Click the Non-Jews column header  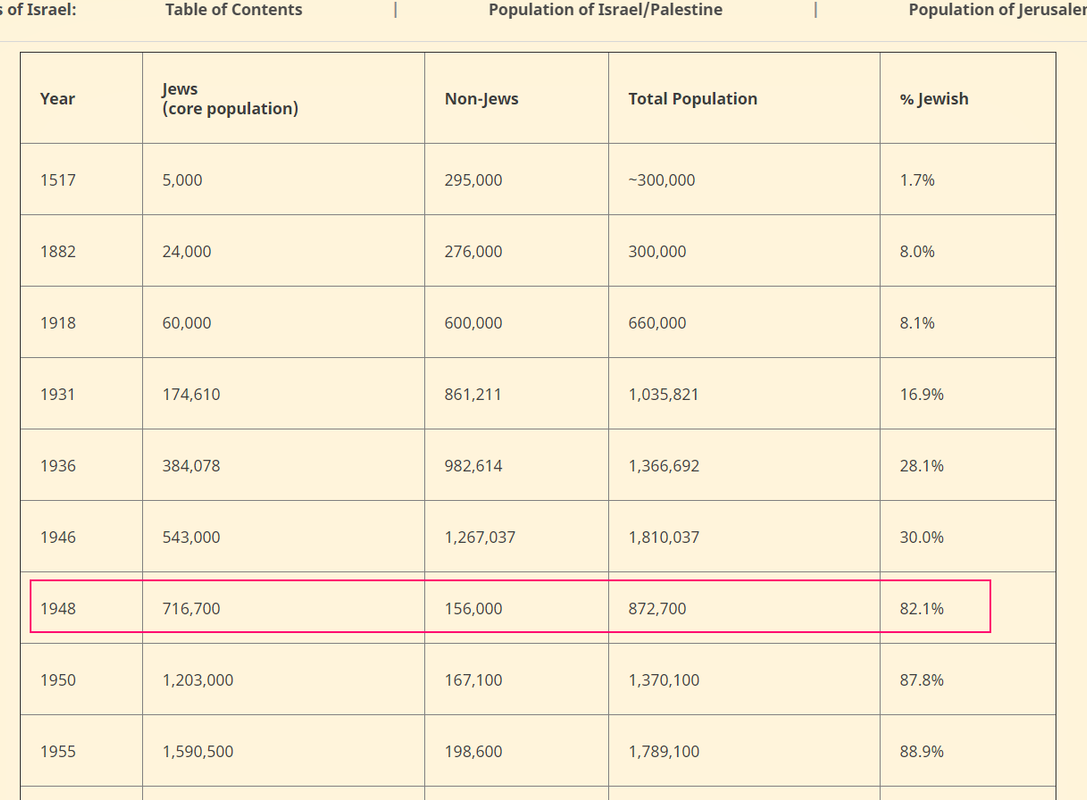click(516, 98)
